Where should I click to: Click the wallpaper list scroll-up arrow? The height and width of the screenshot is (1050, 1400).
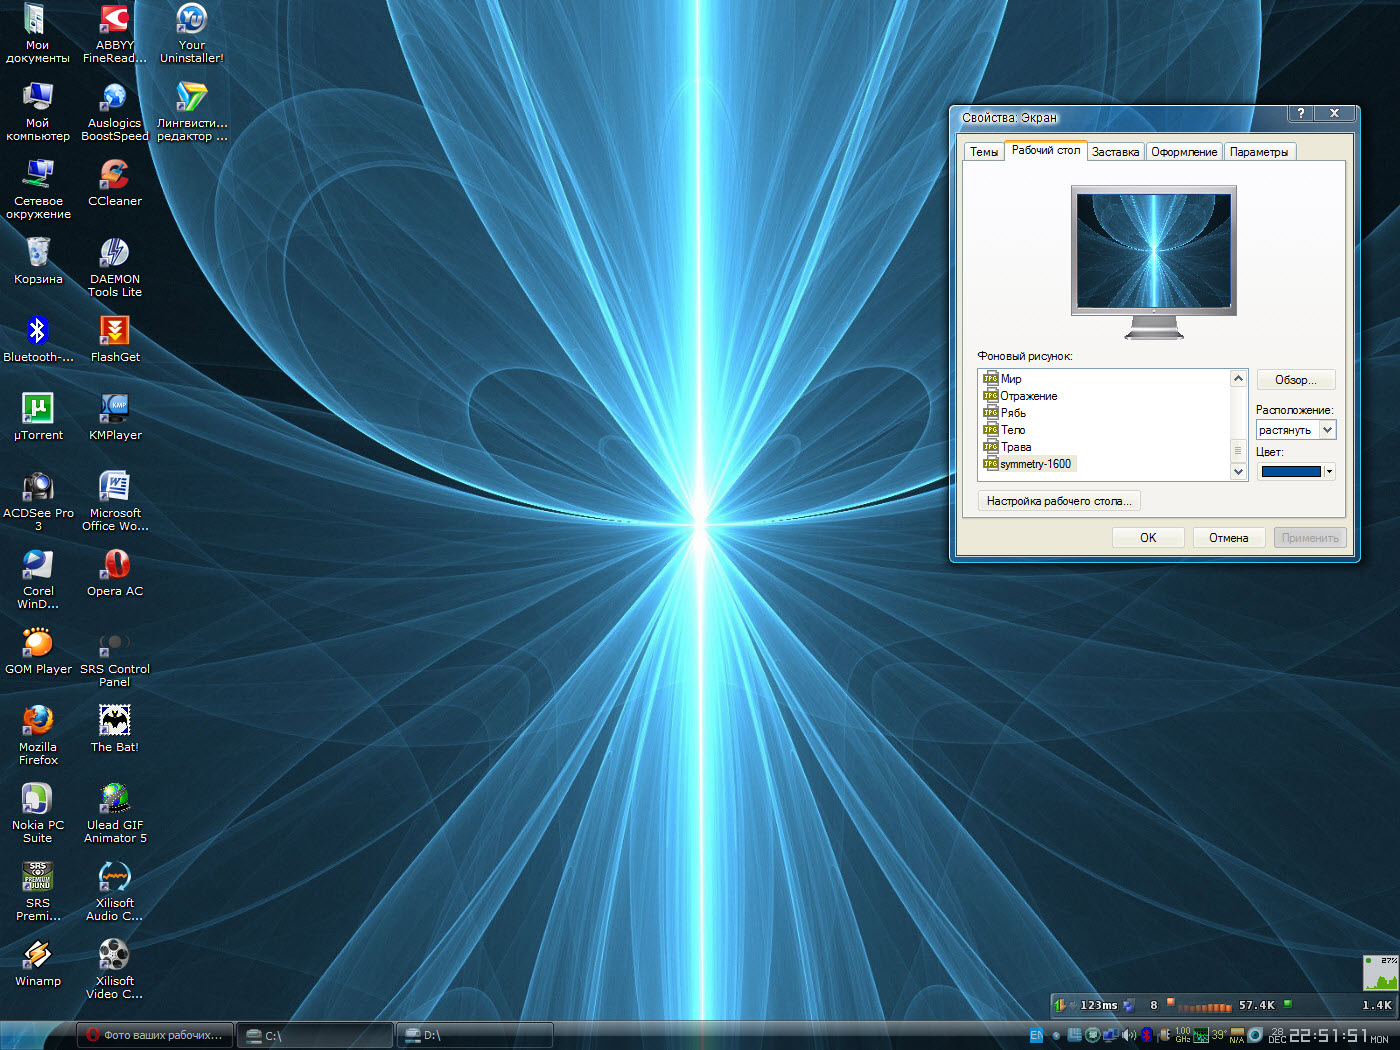1238,378
